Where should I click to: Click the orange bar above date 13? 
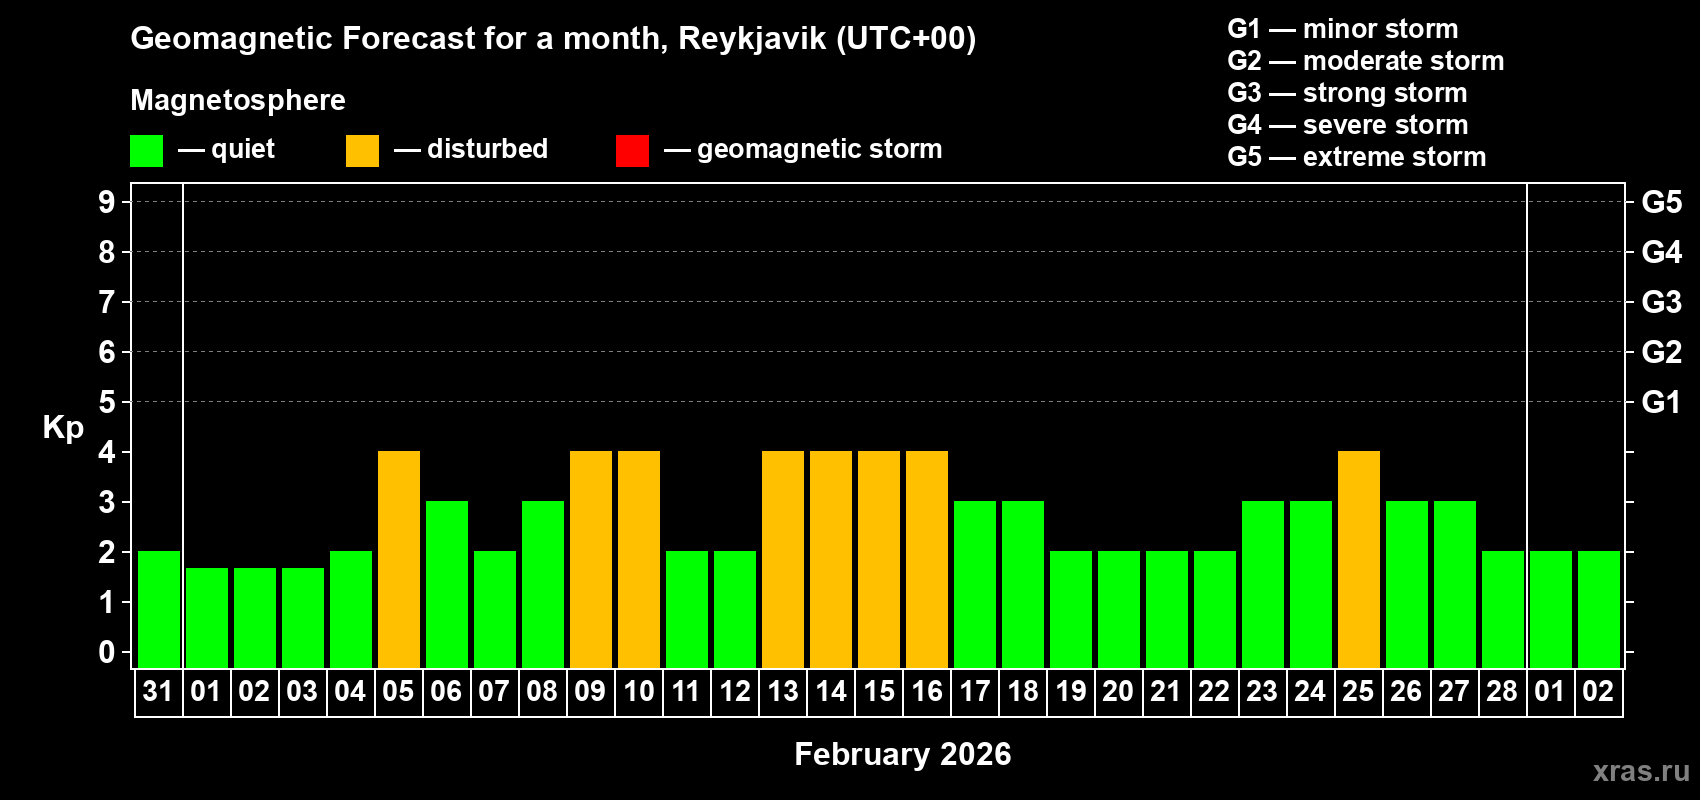[783, 560]
